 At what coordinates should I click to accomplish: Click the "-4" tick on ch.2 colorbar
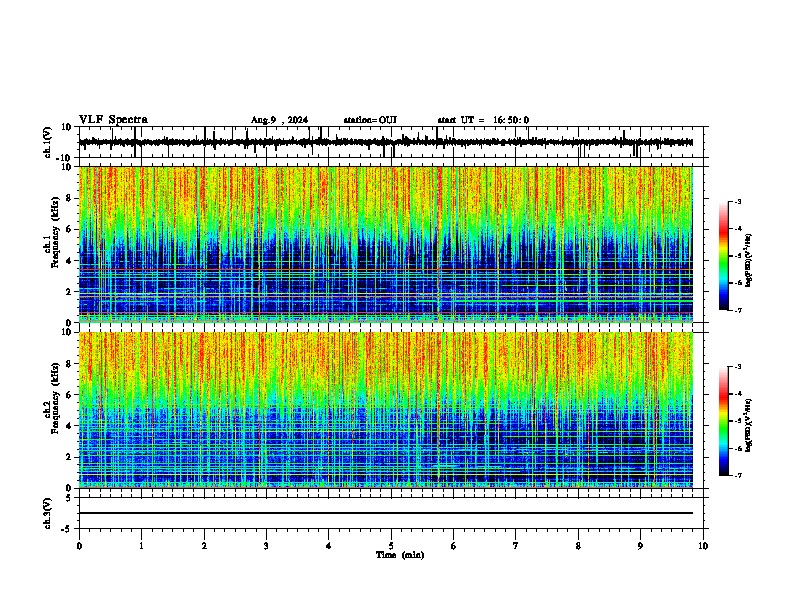click(x=737, y=394)
